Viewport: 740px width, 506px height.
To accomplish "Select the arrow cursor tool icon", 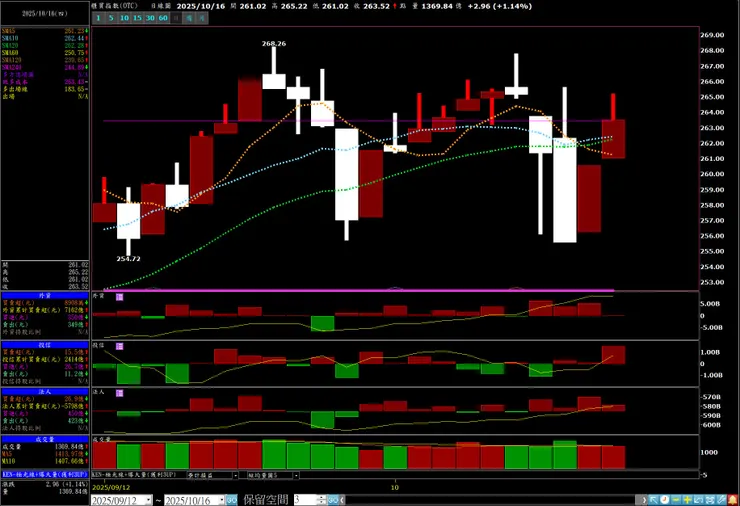I will point(653,499).
